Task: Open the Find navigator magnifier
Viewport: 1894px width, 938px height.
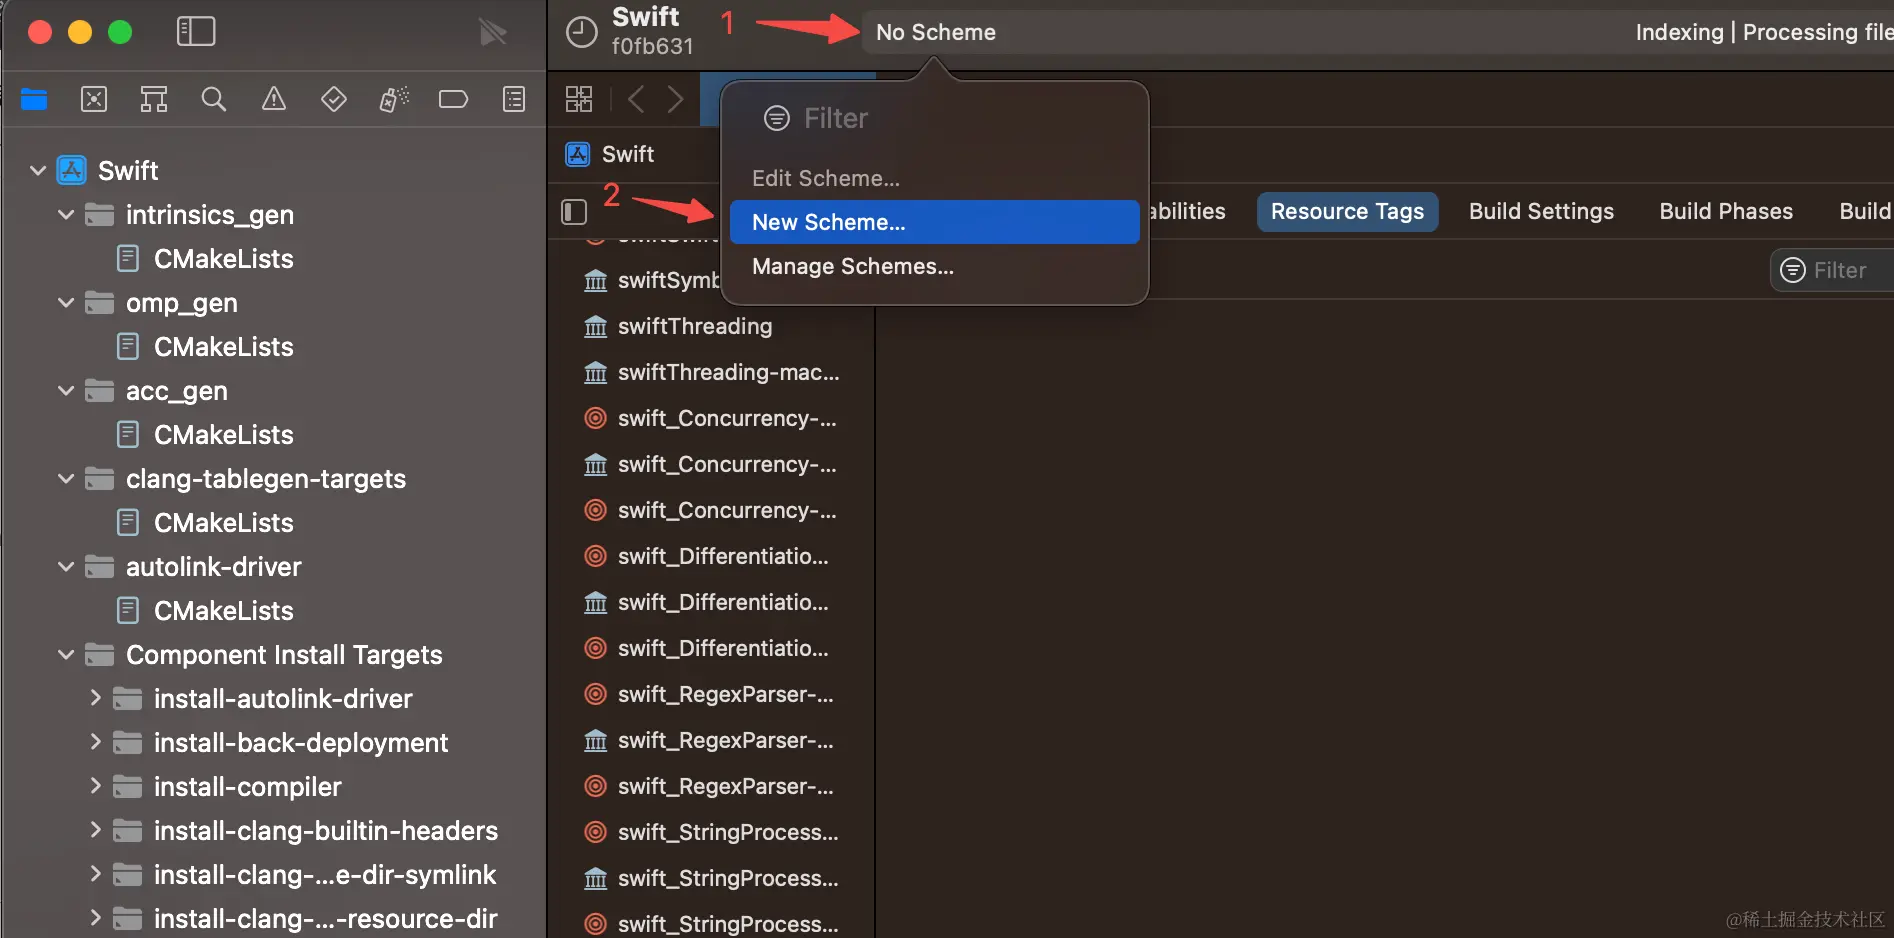Action: (x=214, y=99)
